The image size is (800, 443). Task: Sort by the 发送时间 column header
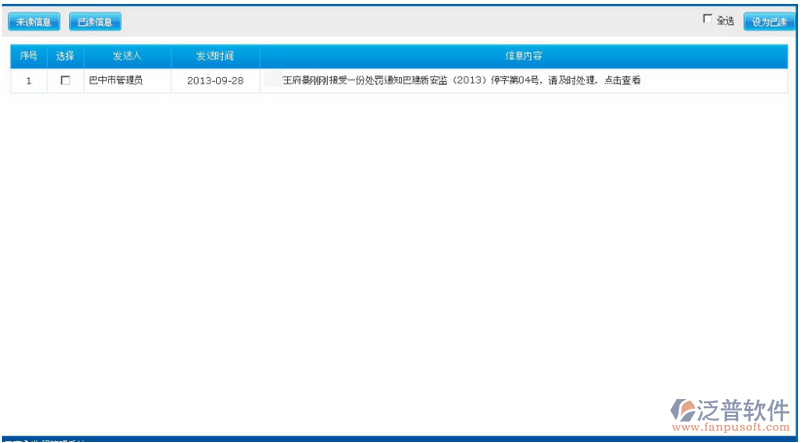[215, 56]
